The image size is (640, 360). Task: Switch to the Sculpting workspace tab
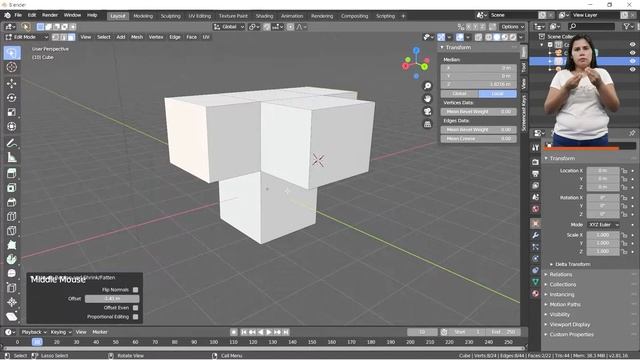[x=170, y=16]
